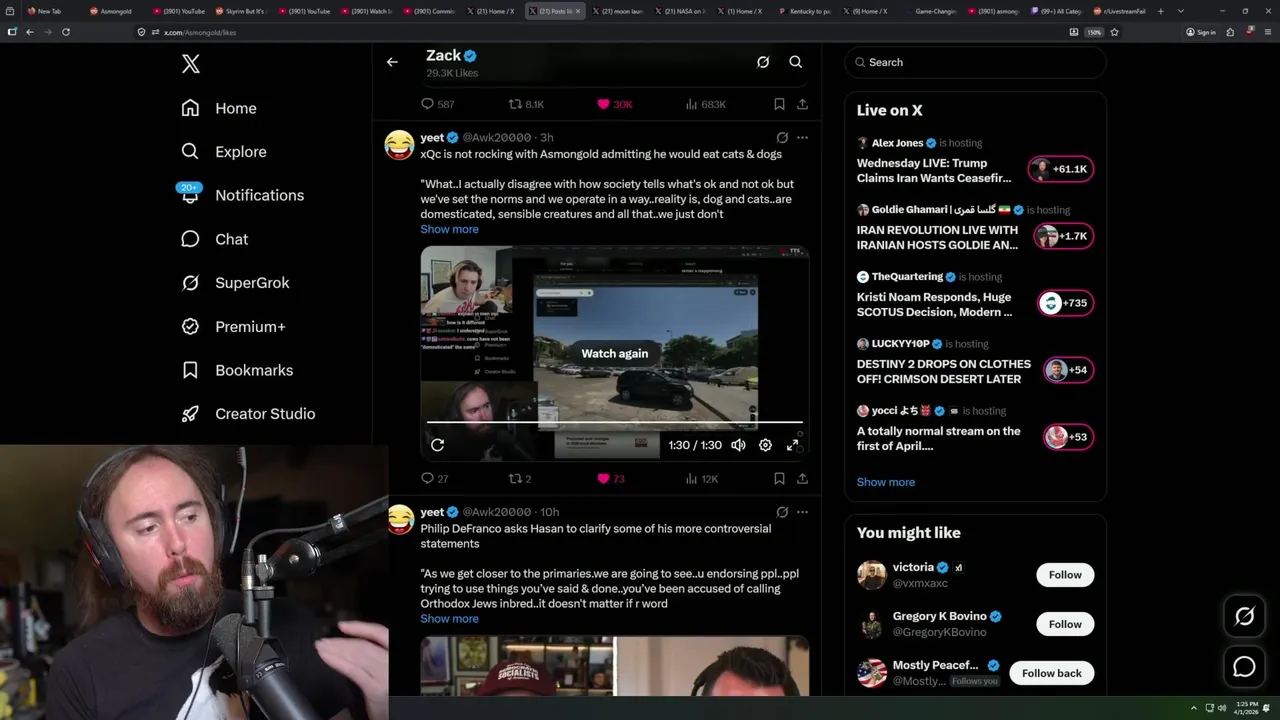The image size is (1280, 720).
Task: Click Follow back for Mostly Peaceful
Action: click(1051, 673)
